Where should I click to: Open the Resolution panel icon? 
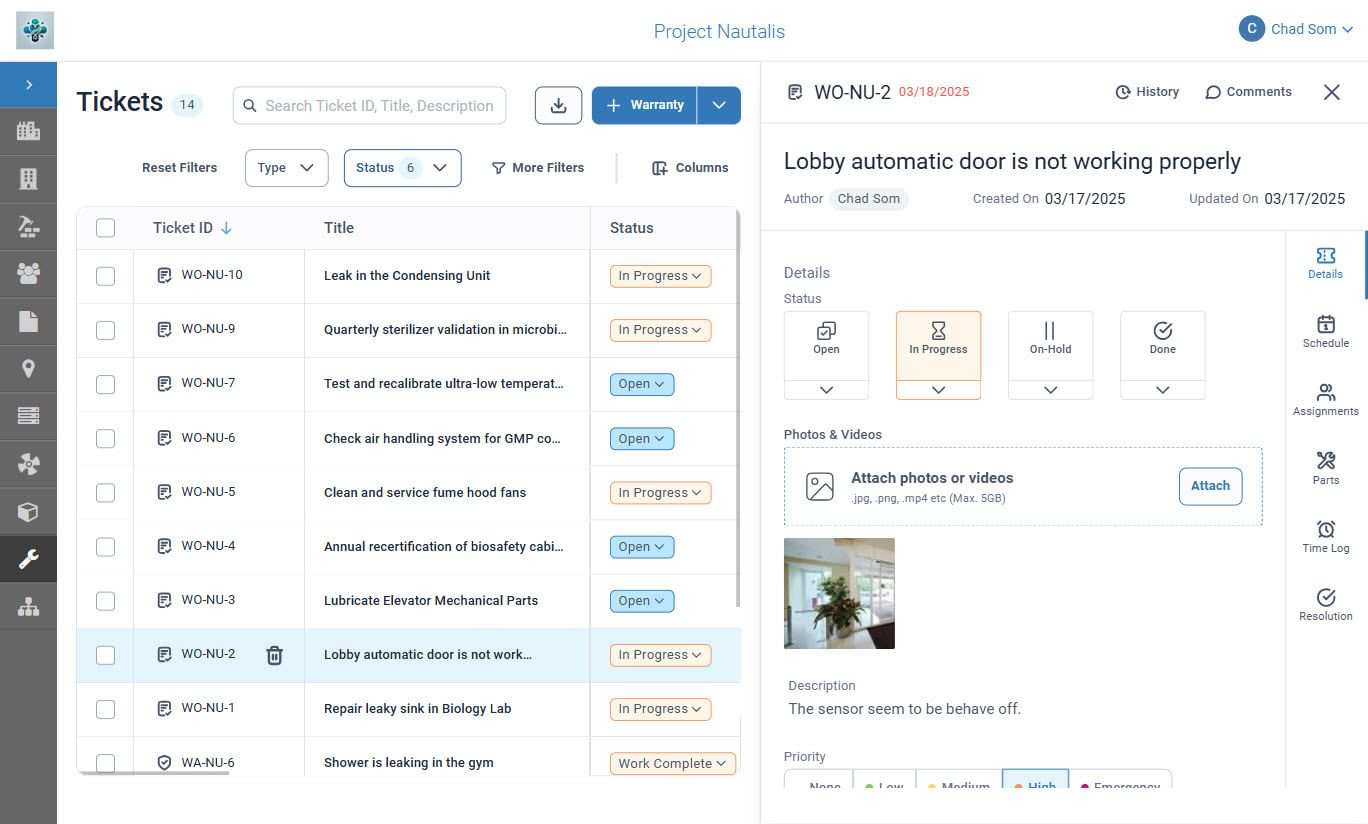(x=1325, y=604)
